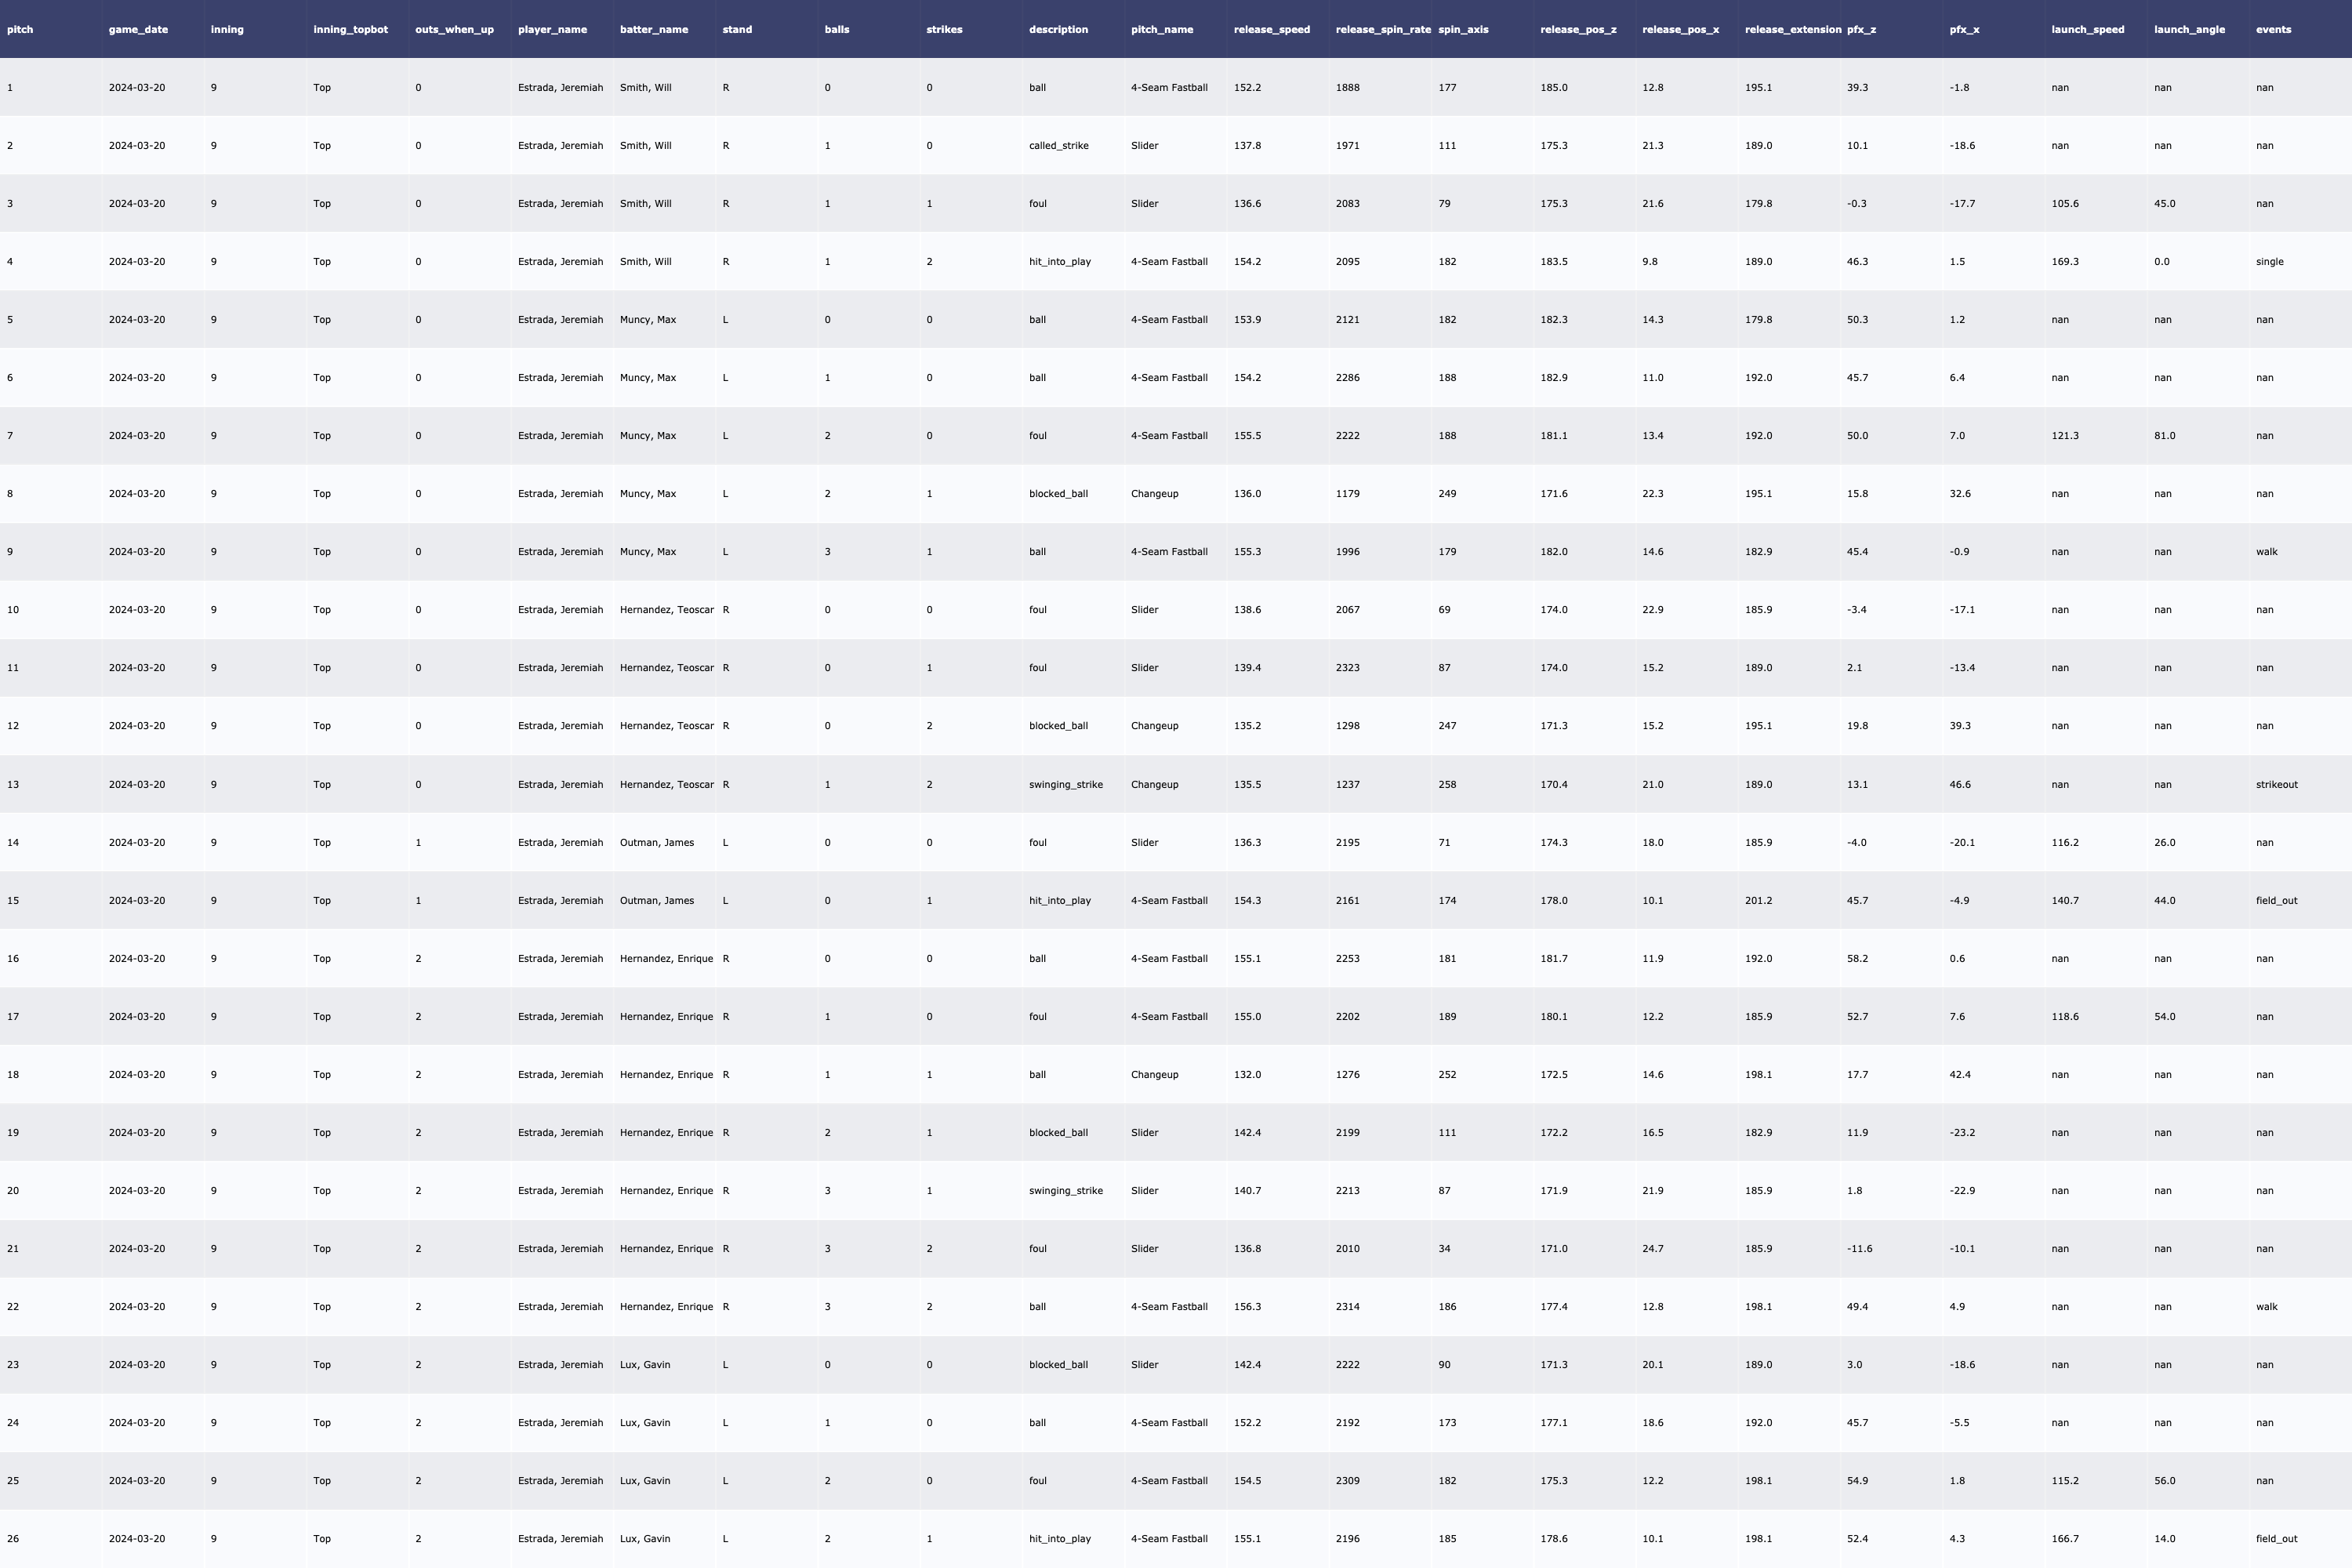Viewport: 2352px width, 1568px height.
Task: Select the pitch number 26 cell
Action: pos(13,1538)
